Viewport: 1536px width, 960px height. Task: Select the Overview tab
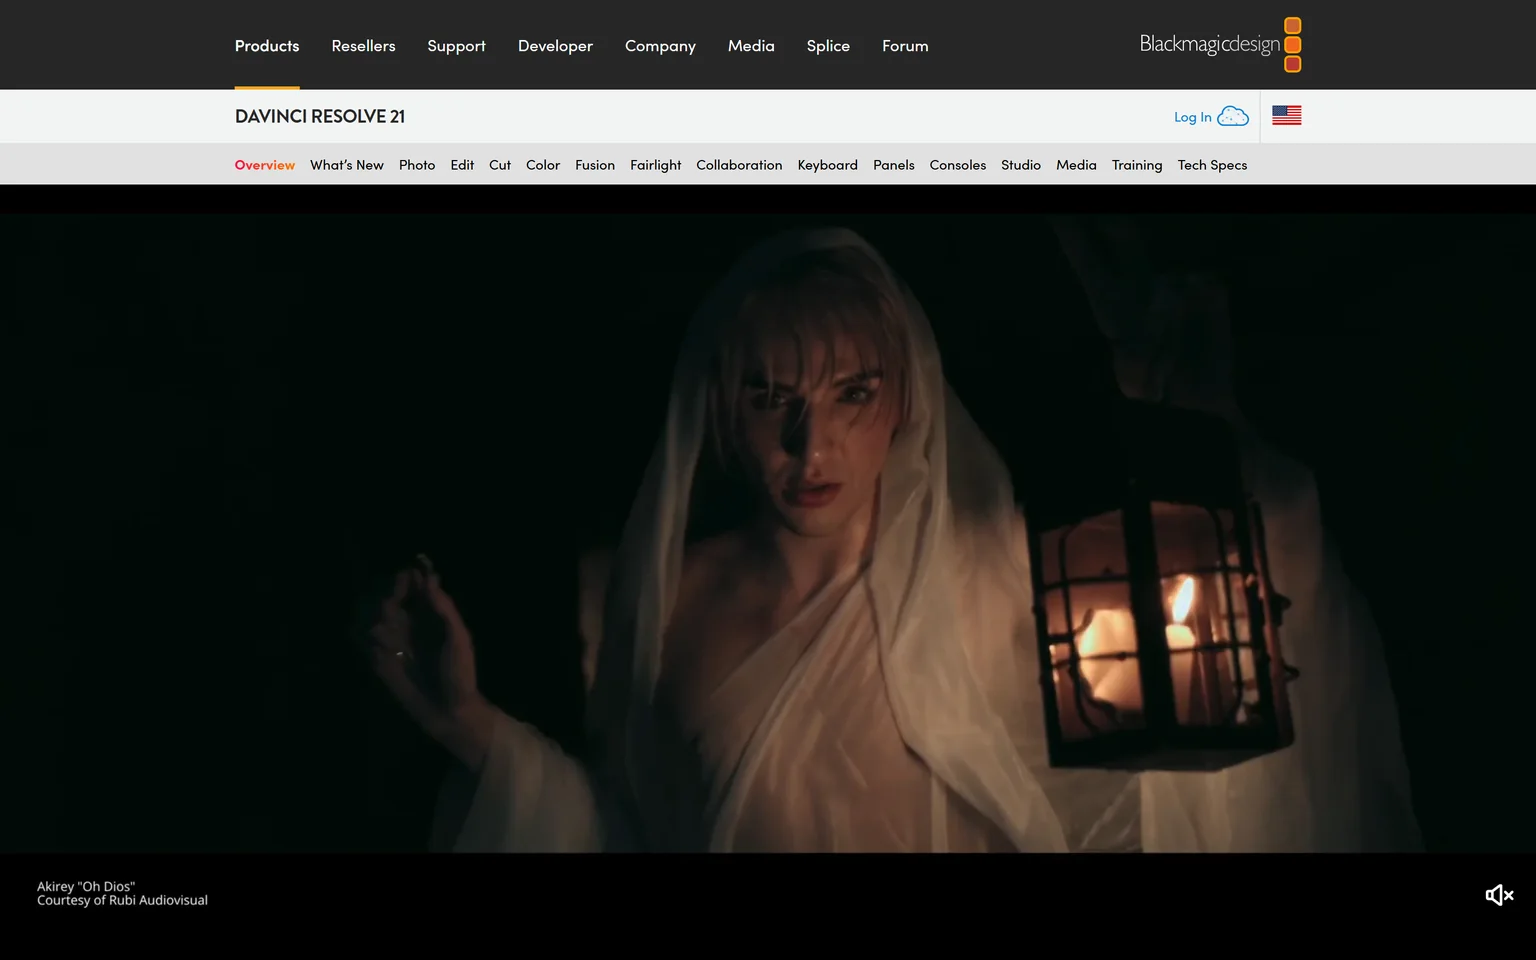265,165
